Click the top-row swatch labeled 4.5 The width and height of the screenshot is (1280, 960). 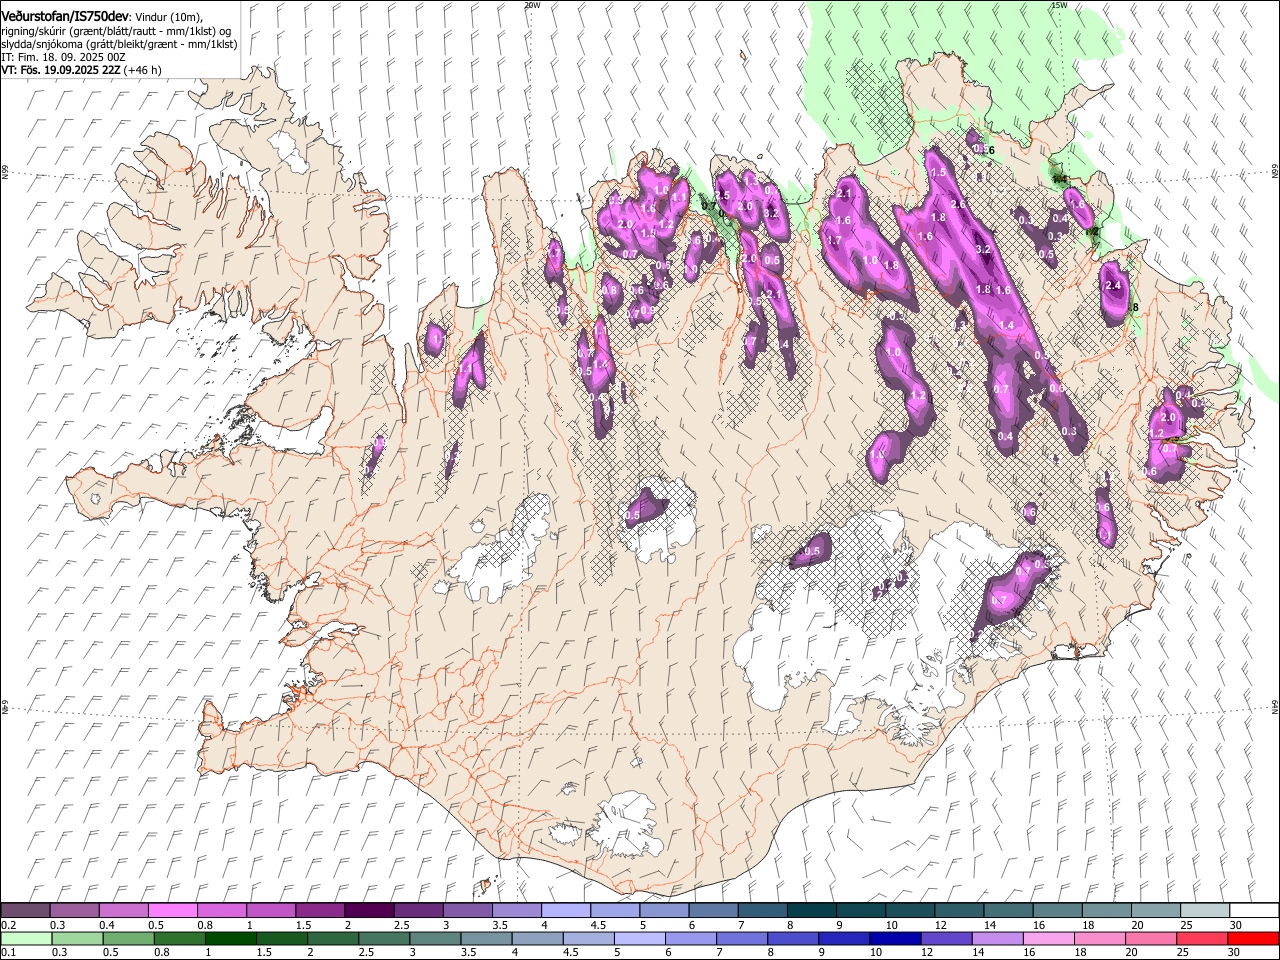pyautogui.click(x=614, y=911)
